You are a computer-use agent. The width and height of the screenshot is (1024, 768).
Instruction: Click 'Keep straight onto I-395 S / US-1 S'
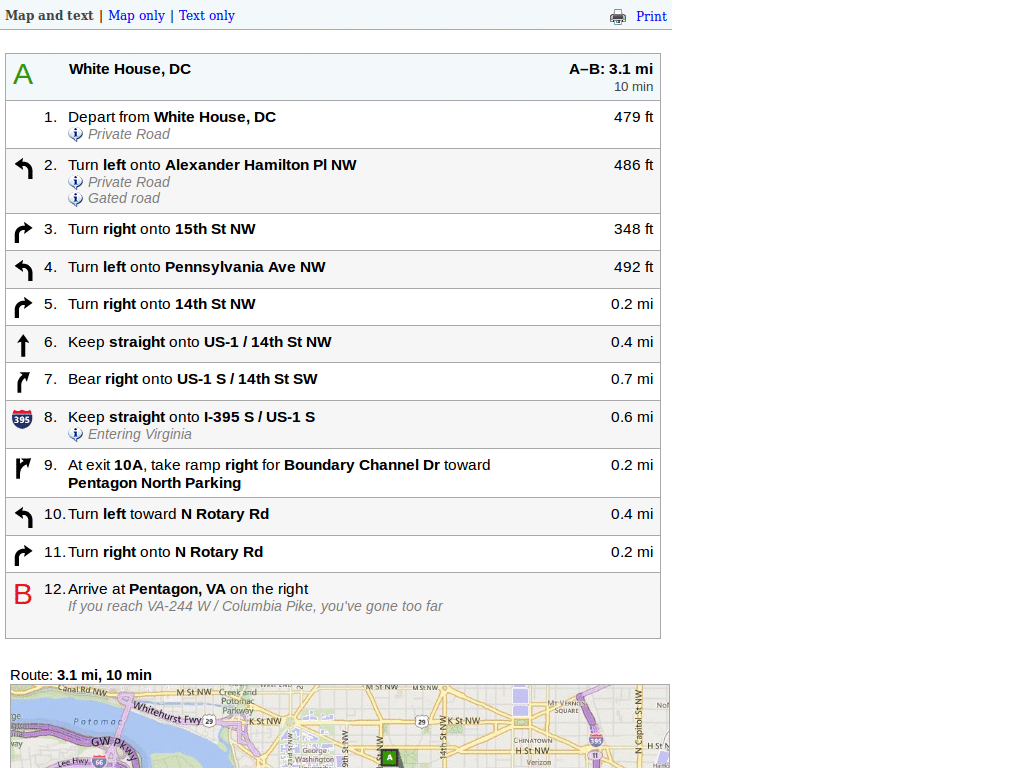(191, 417)
